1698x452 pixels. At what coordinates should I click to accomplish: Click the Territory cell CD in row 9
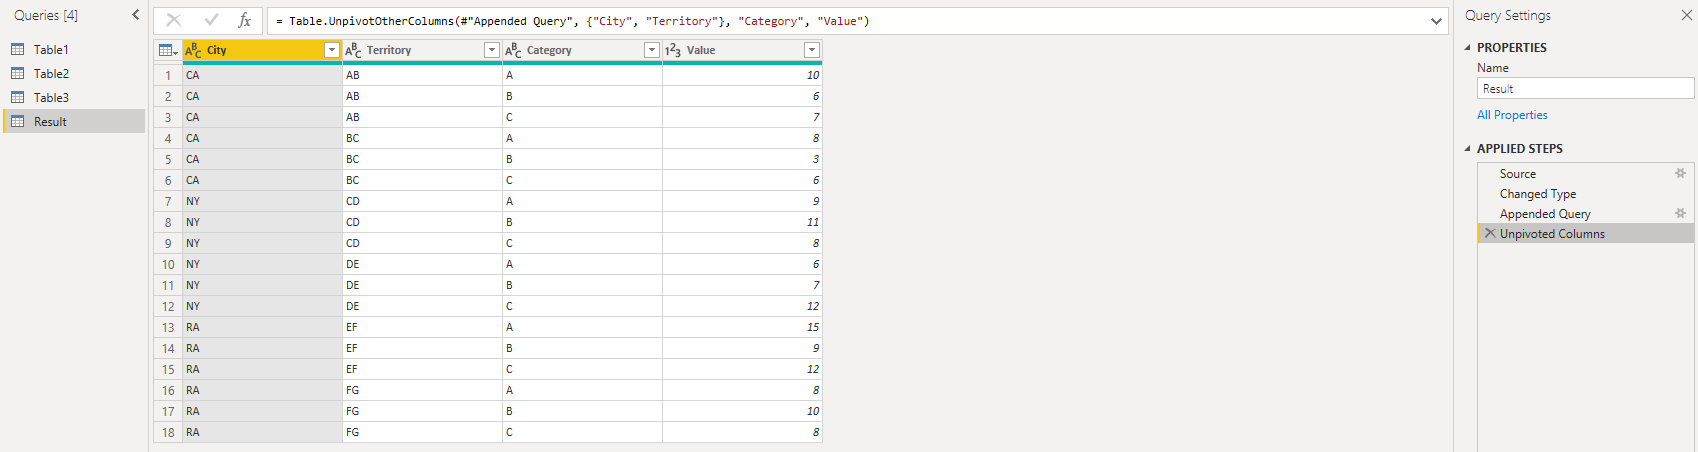[422, 243]
